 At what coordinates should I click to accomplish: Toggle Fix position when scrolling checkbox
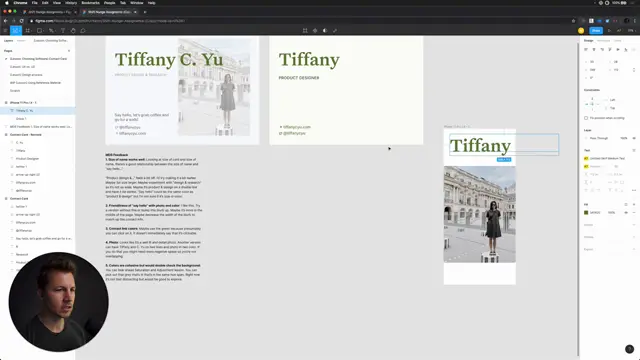click(586, 118)
